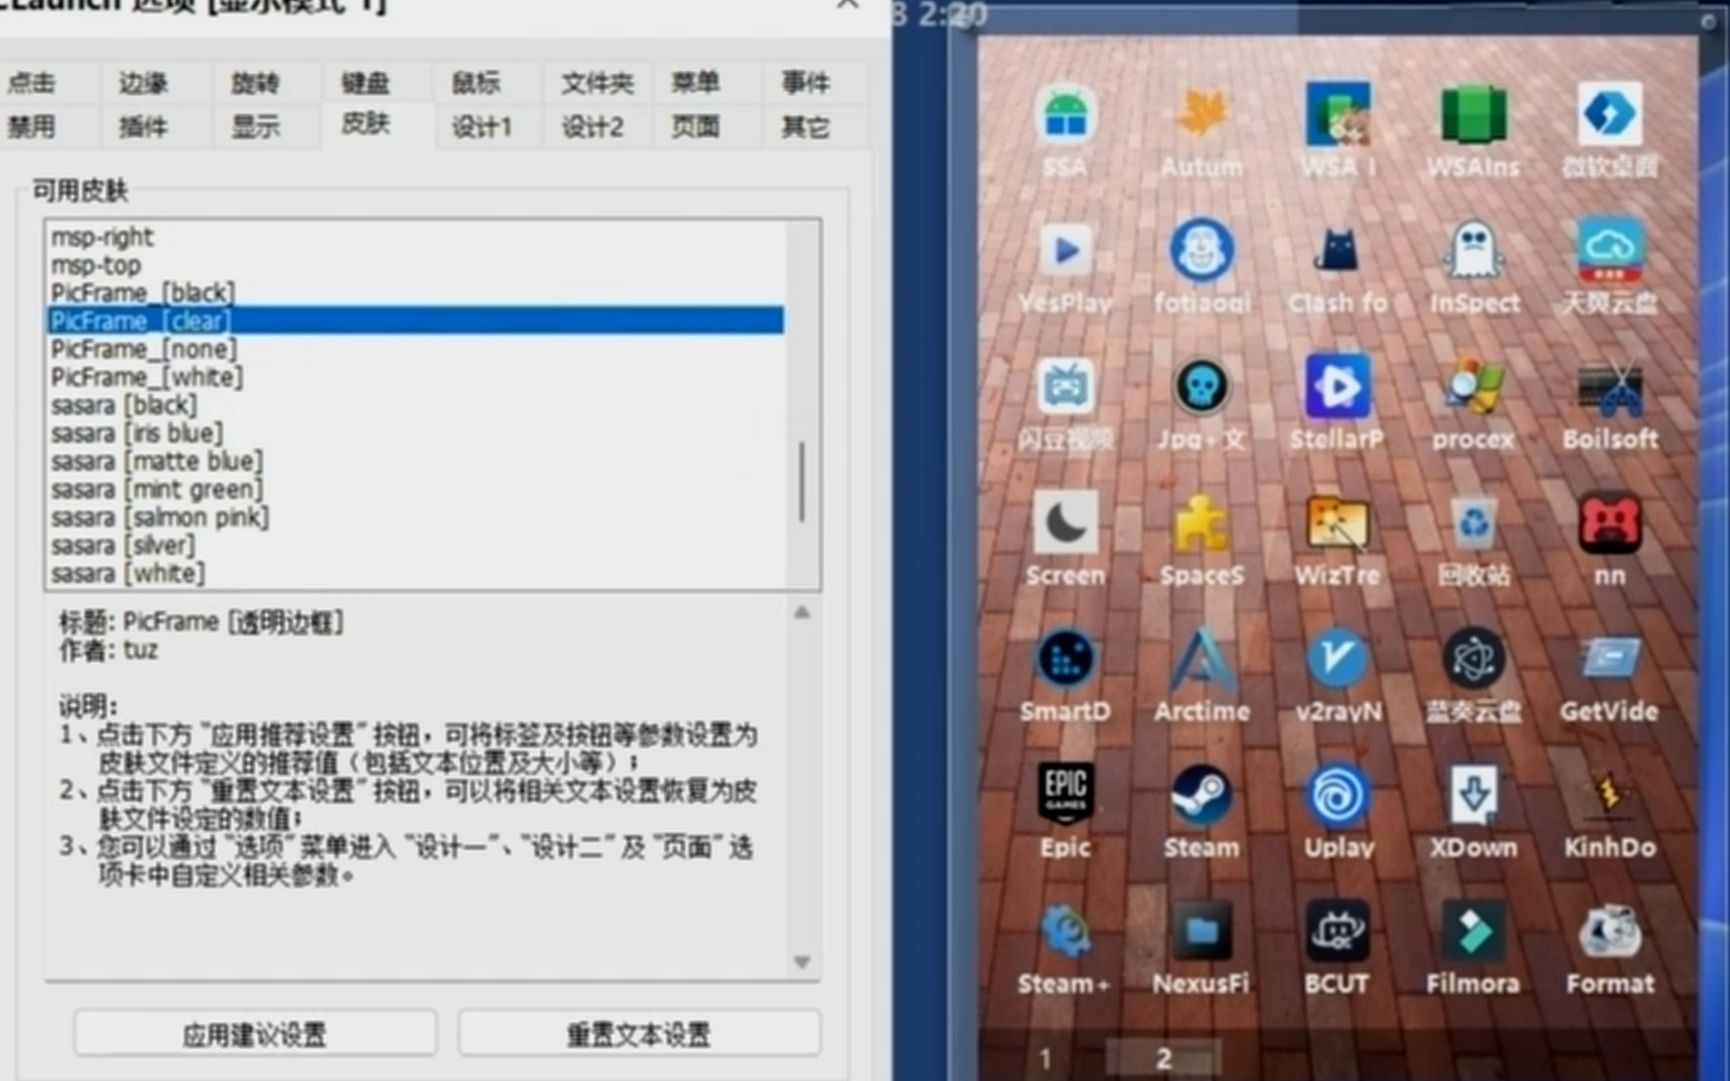Open the SSA Android icon in launcher
Viewport: 1730px width, 1081px height.
[x=1065, y=115]
